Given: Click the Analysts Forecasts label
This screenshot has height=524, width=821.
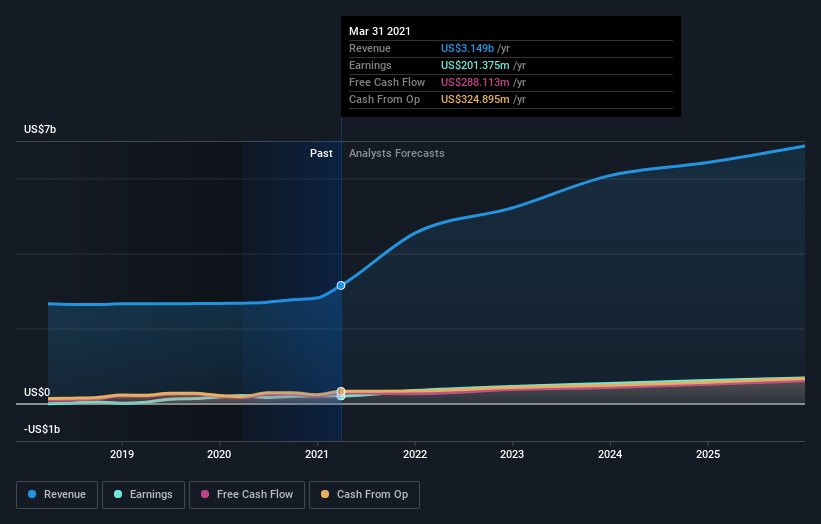Looking at the screenshot, I should (397, 153).
